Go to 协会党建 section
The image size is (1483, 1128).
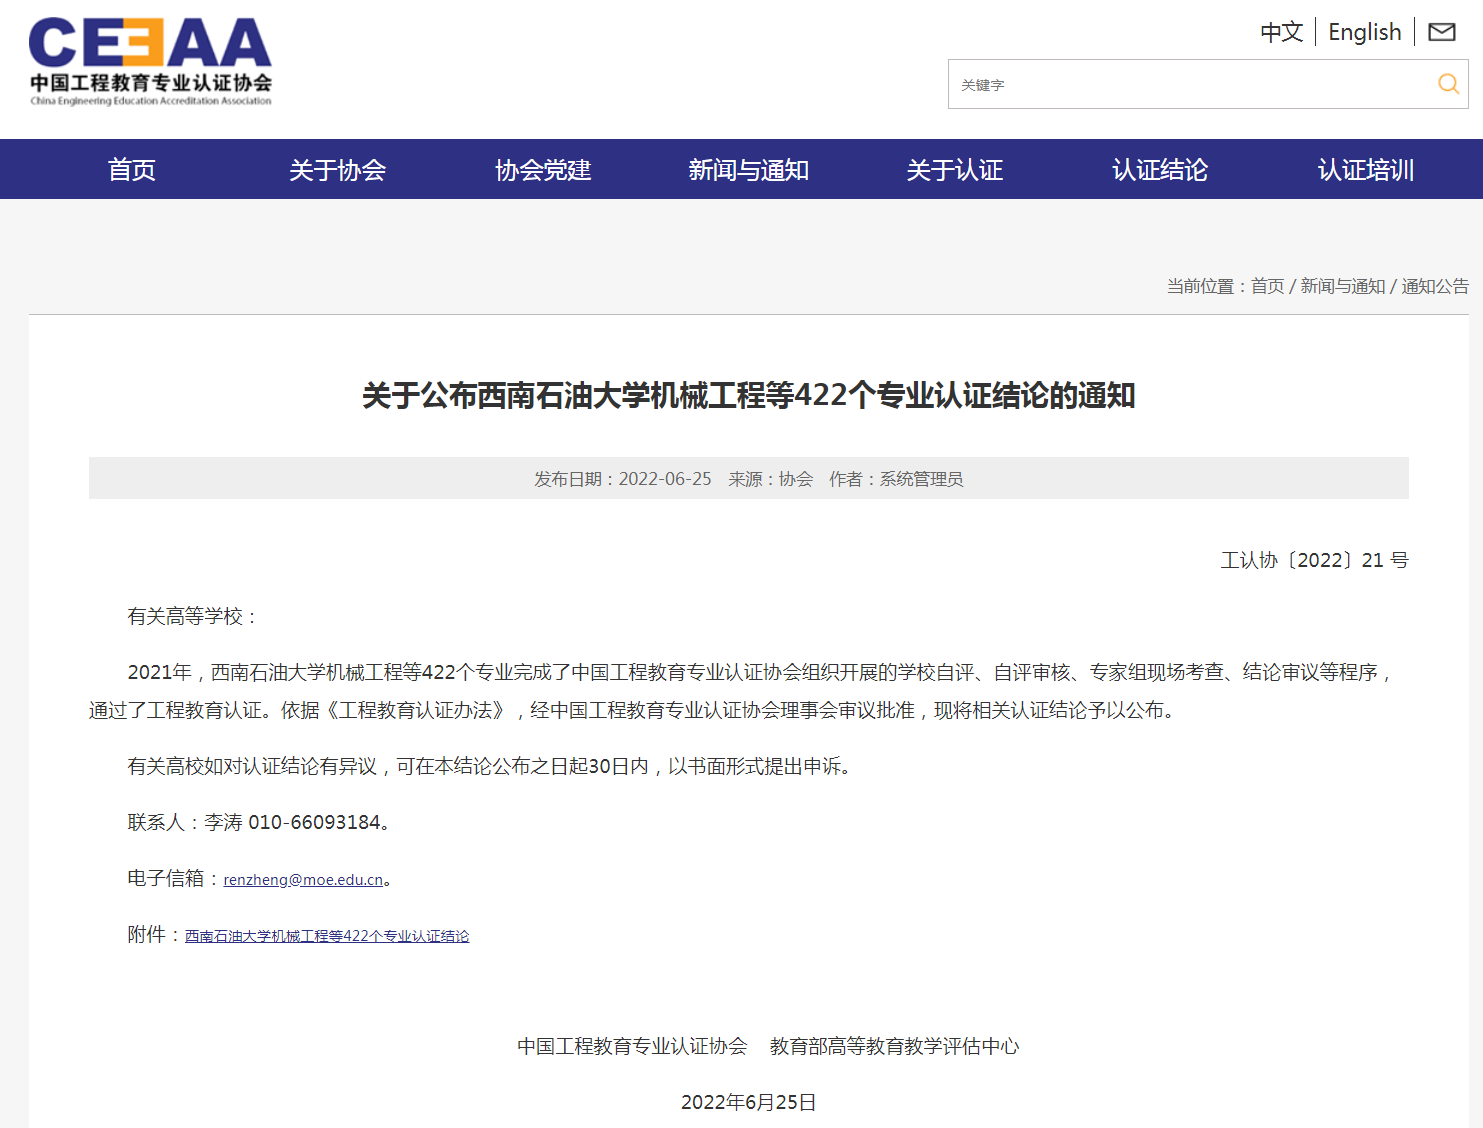pyautogui.click(x=543, y=170)
